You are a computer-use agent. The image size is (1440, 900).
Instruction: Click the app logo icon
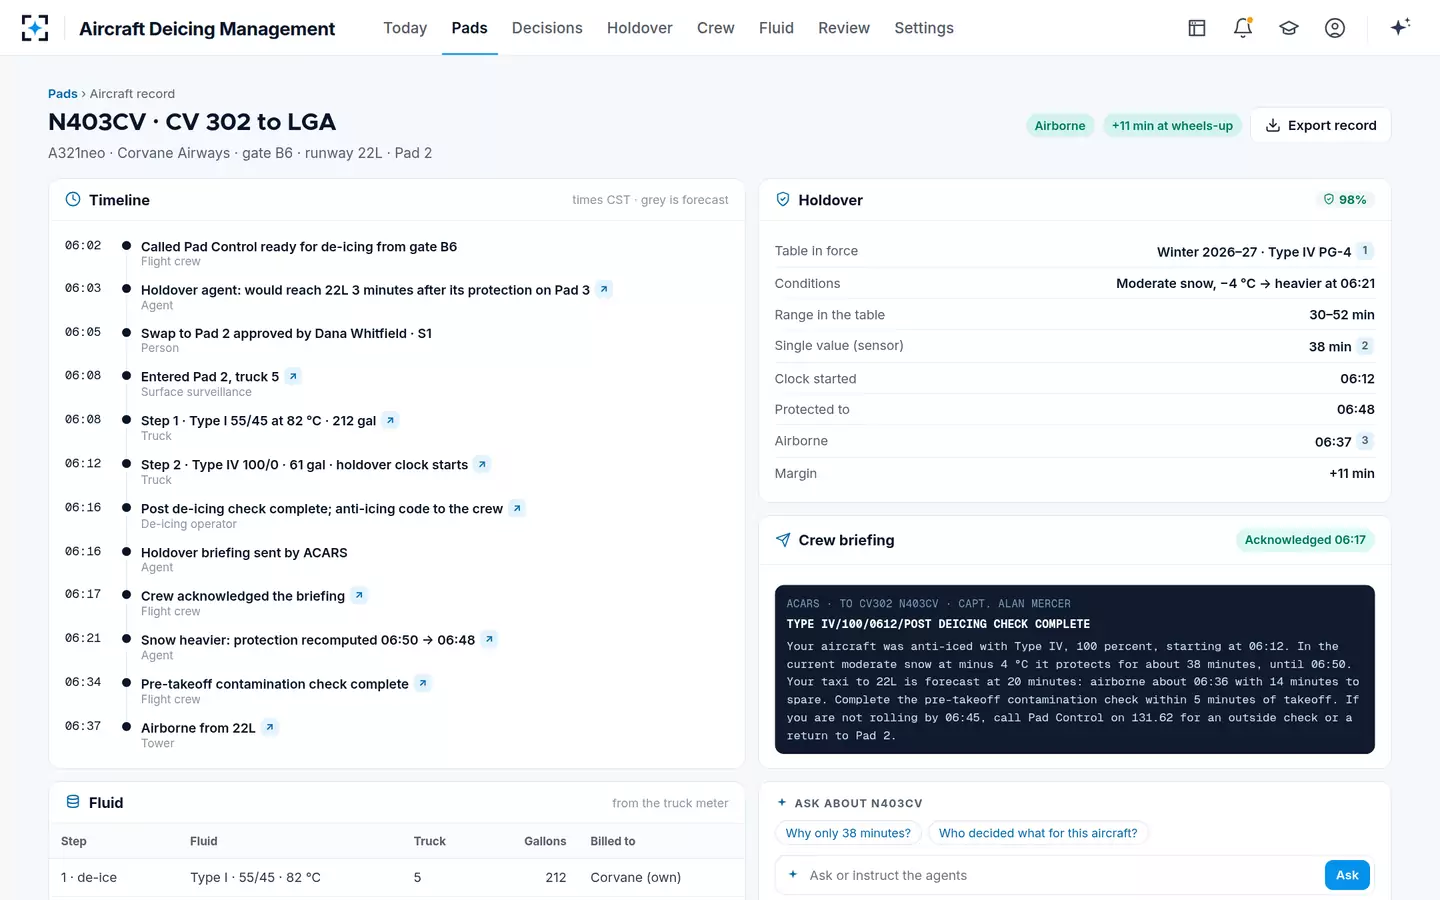click(x=35, y=28)
